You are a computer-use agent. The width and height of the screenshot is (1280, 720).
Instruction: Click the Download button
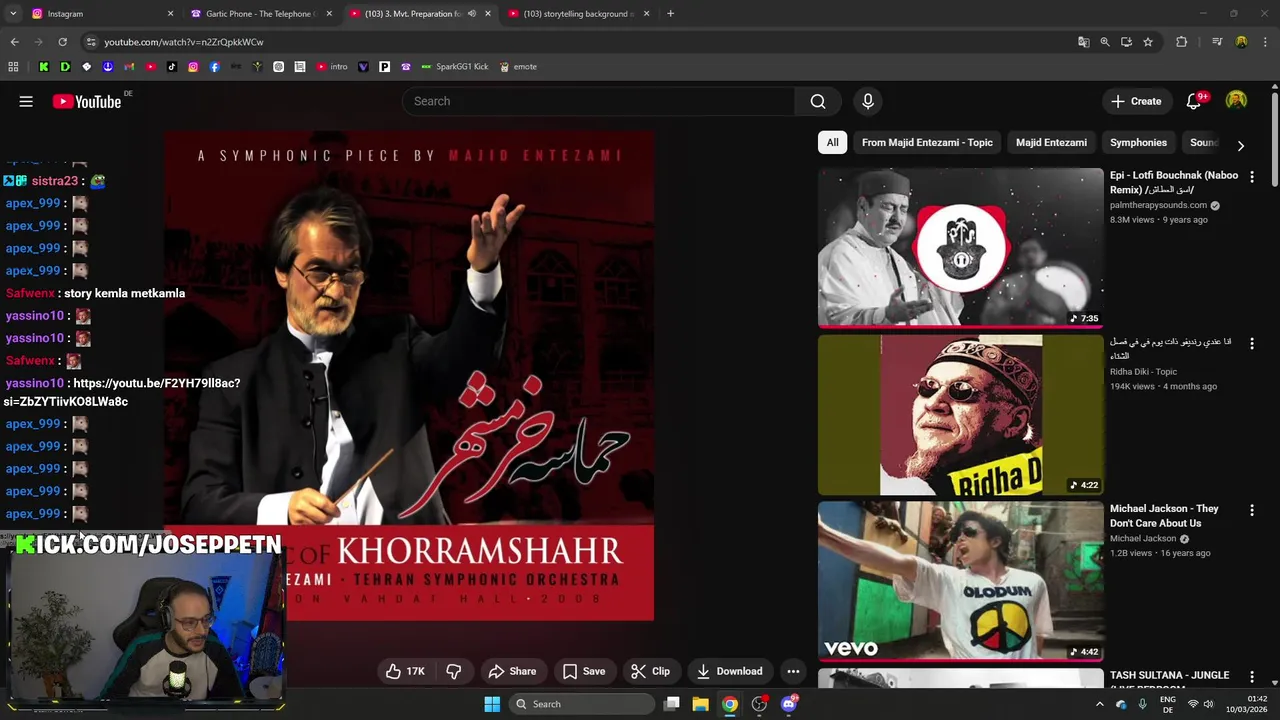point(730,672)
